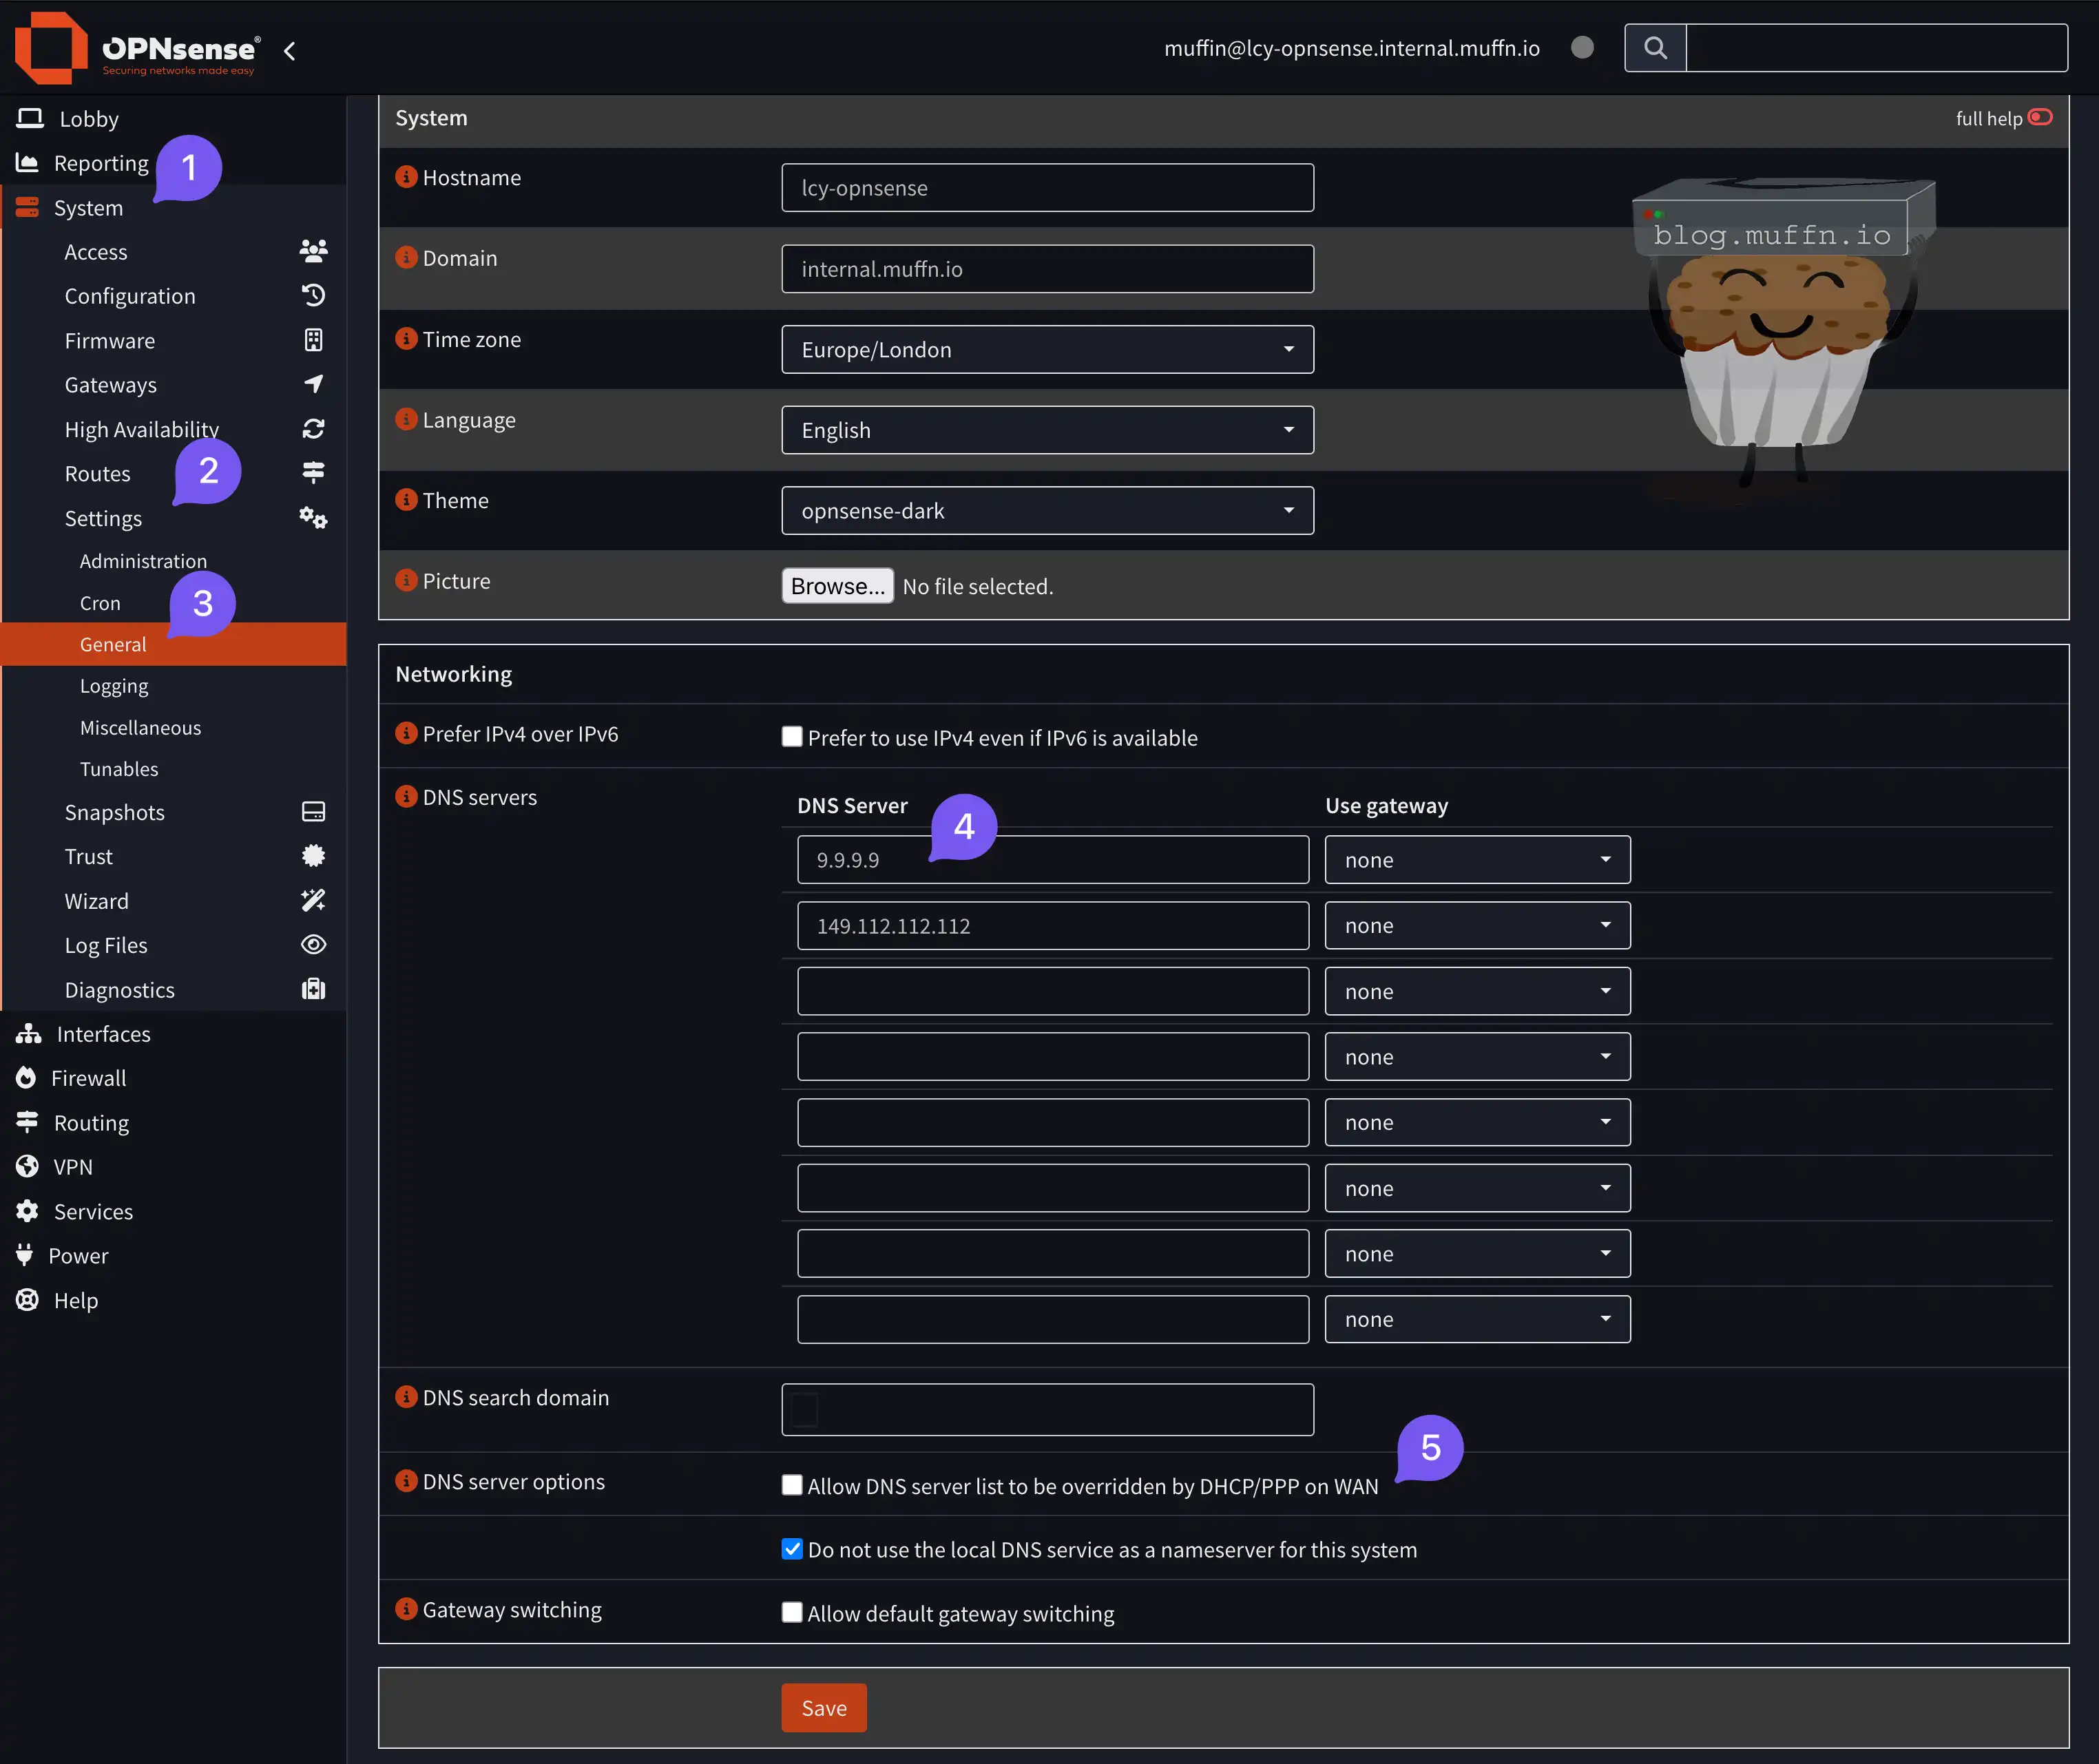Screen dimensions: 2099x1764
Task: Click the Wizard magic wand icon
Action: pos(313,900)
